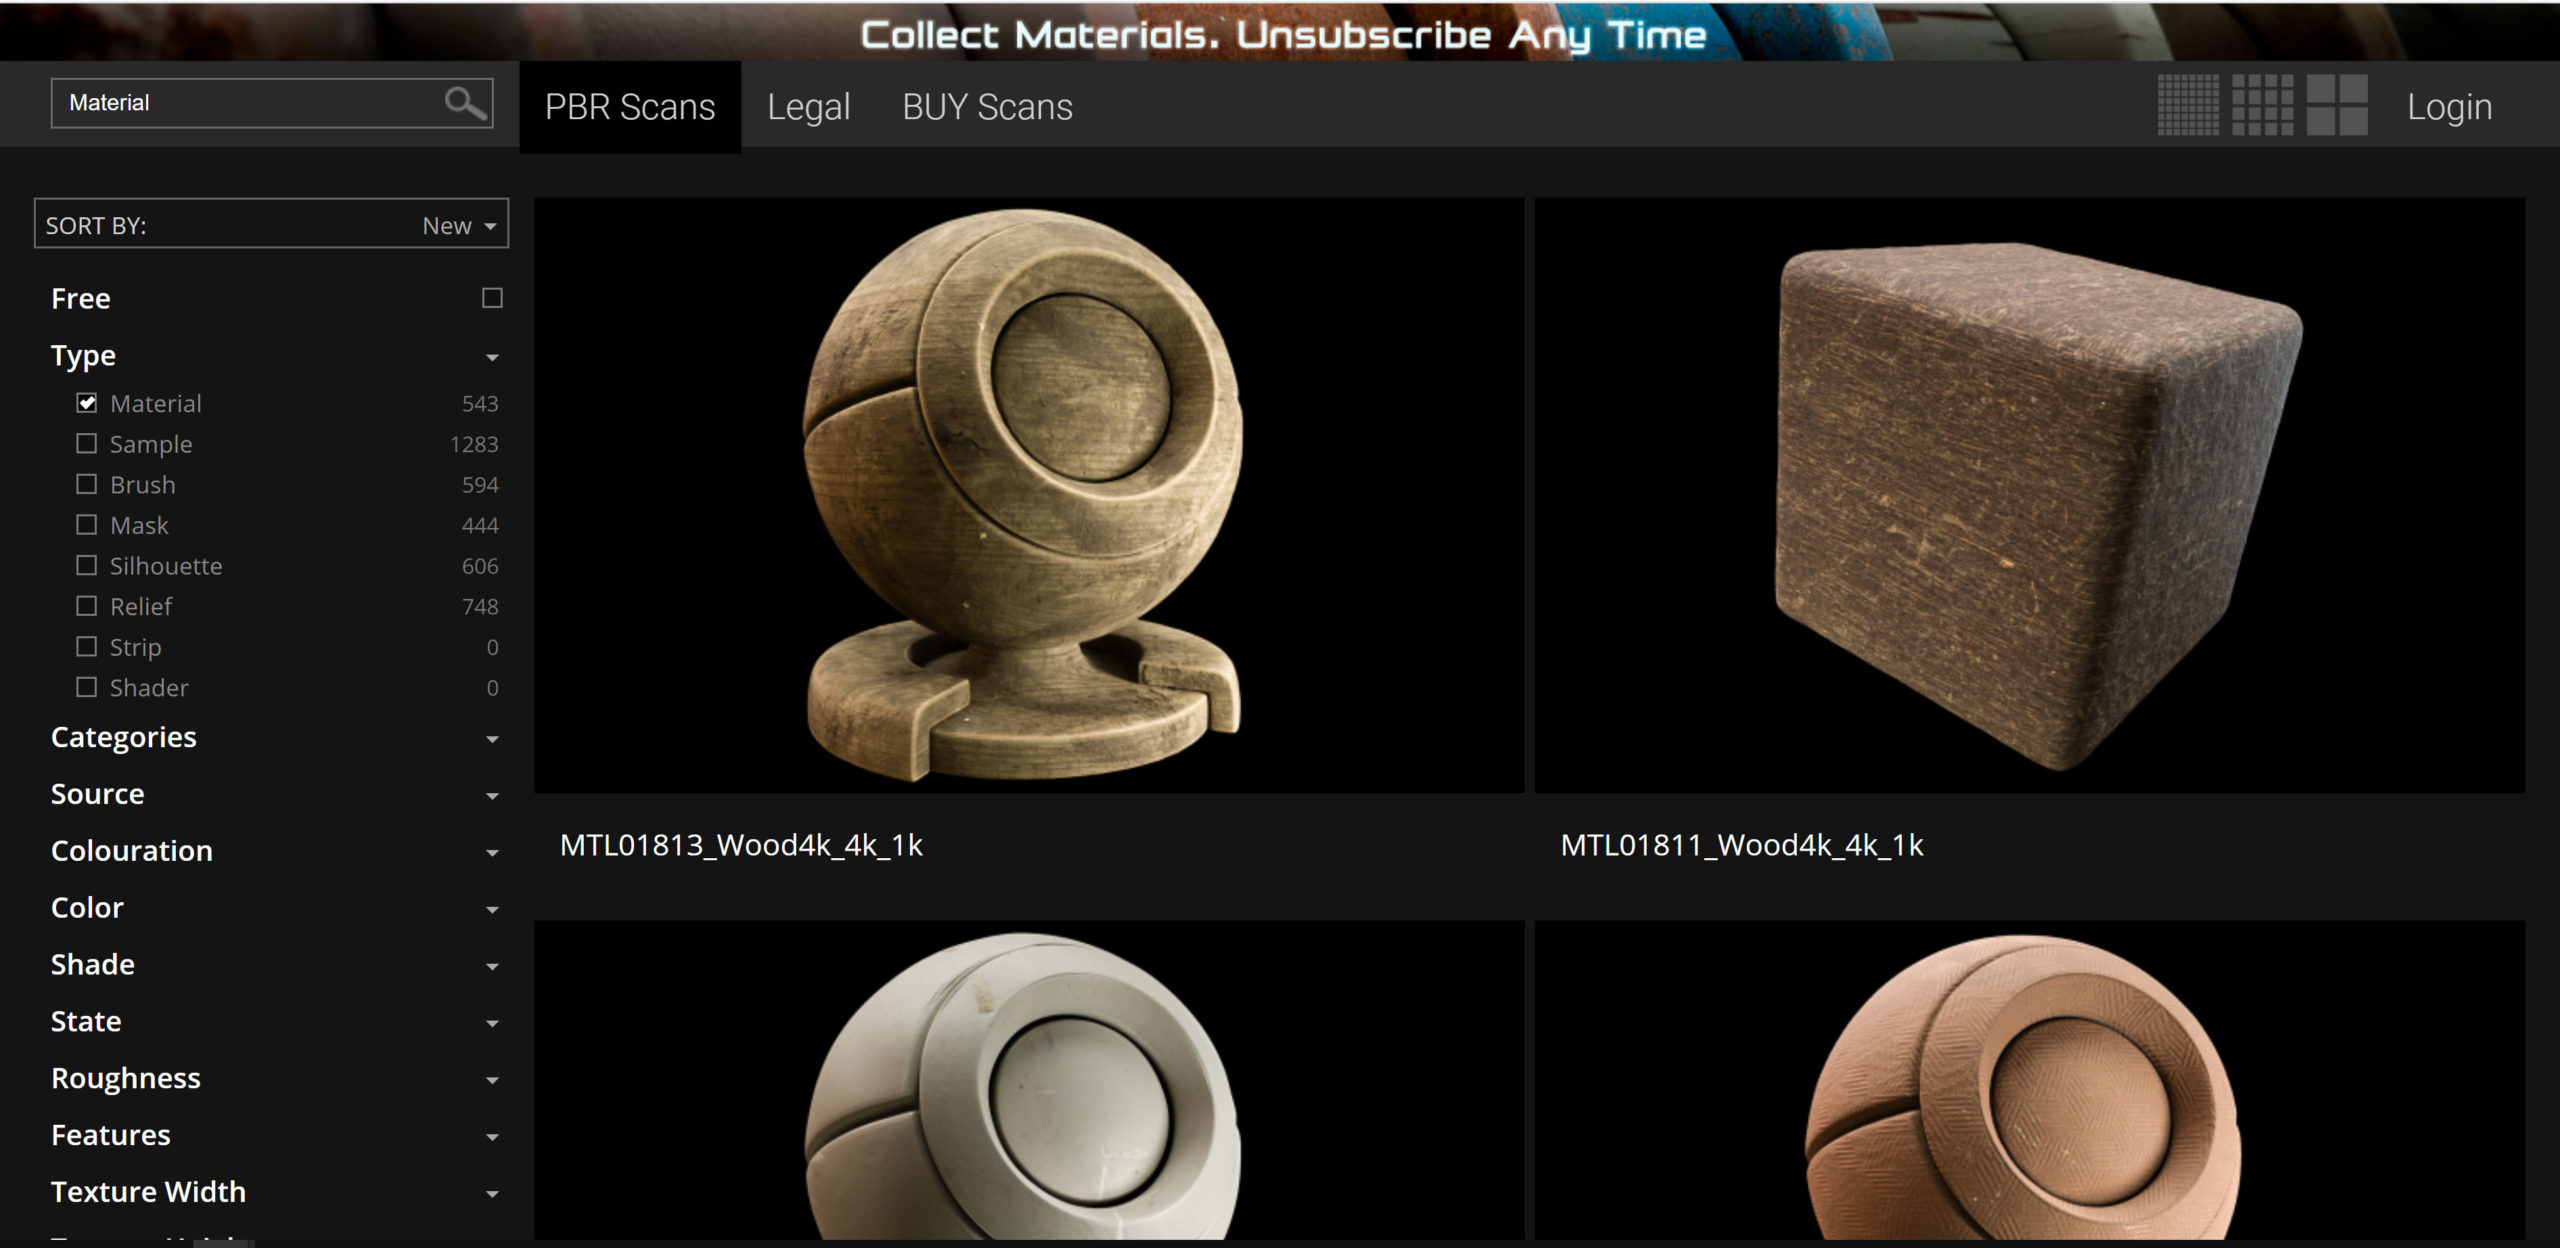The width and height of the screenshot is (2560, 1248).
Task: Open the BUY Scans tab
Action: 987,107
